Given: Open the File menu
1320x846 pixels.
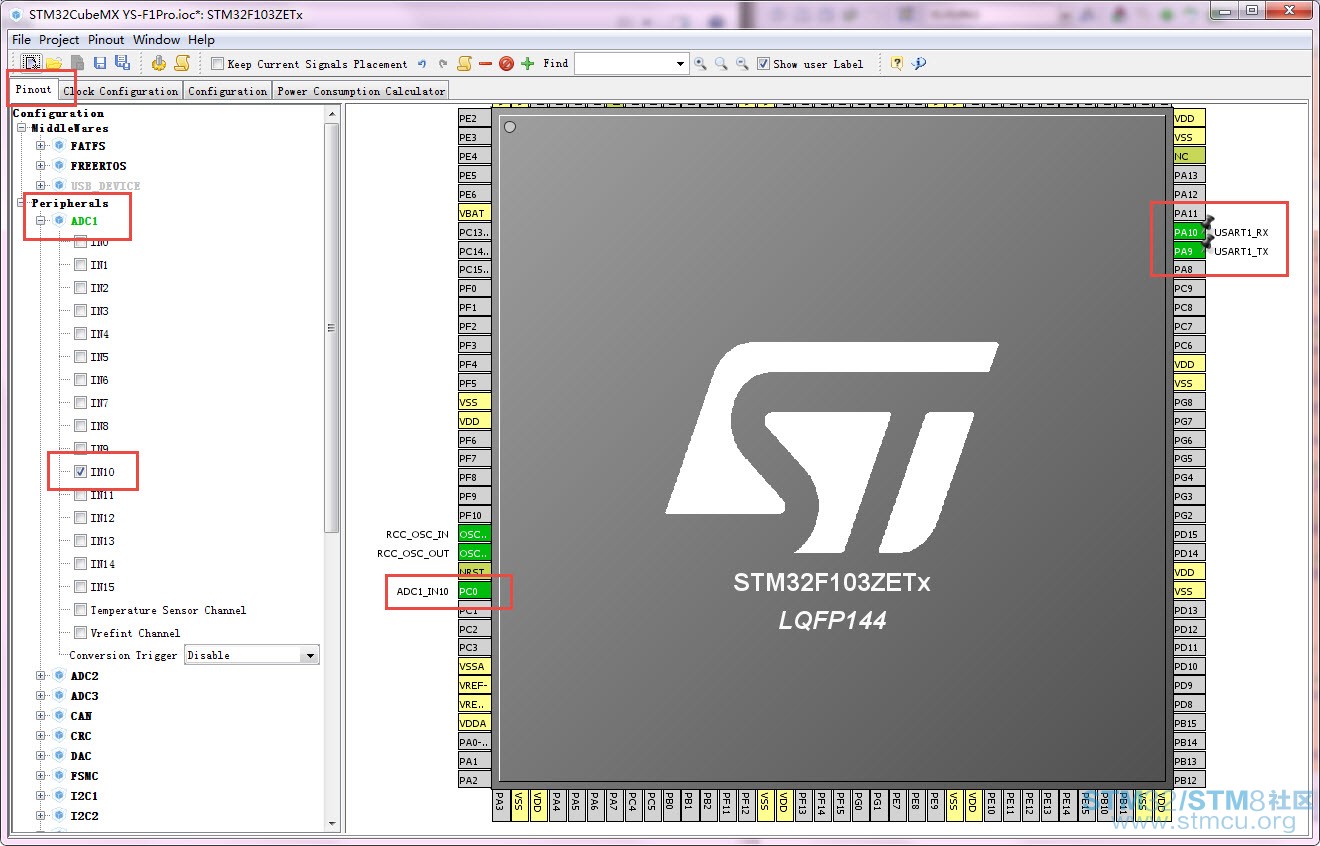Looking at the screenshot, I should (x=21, y=40).
